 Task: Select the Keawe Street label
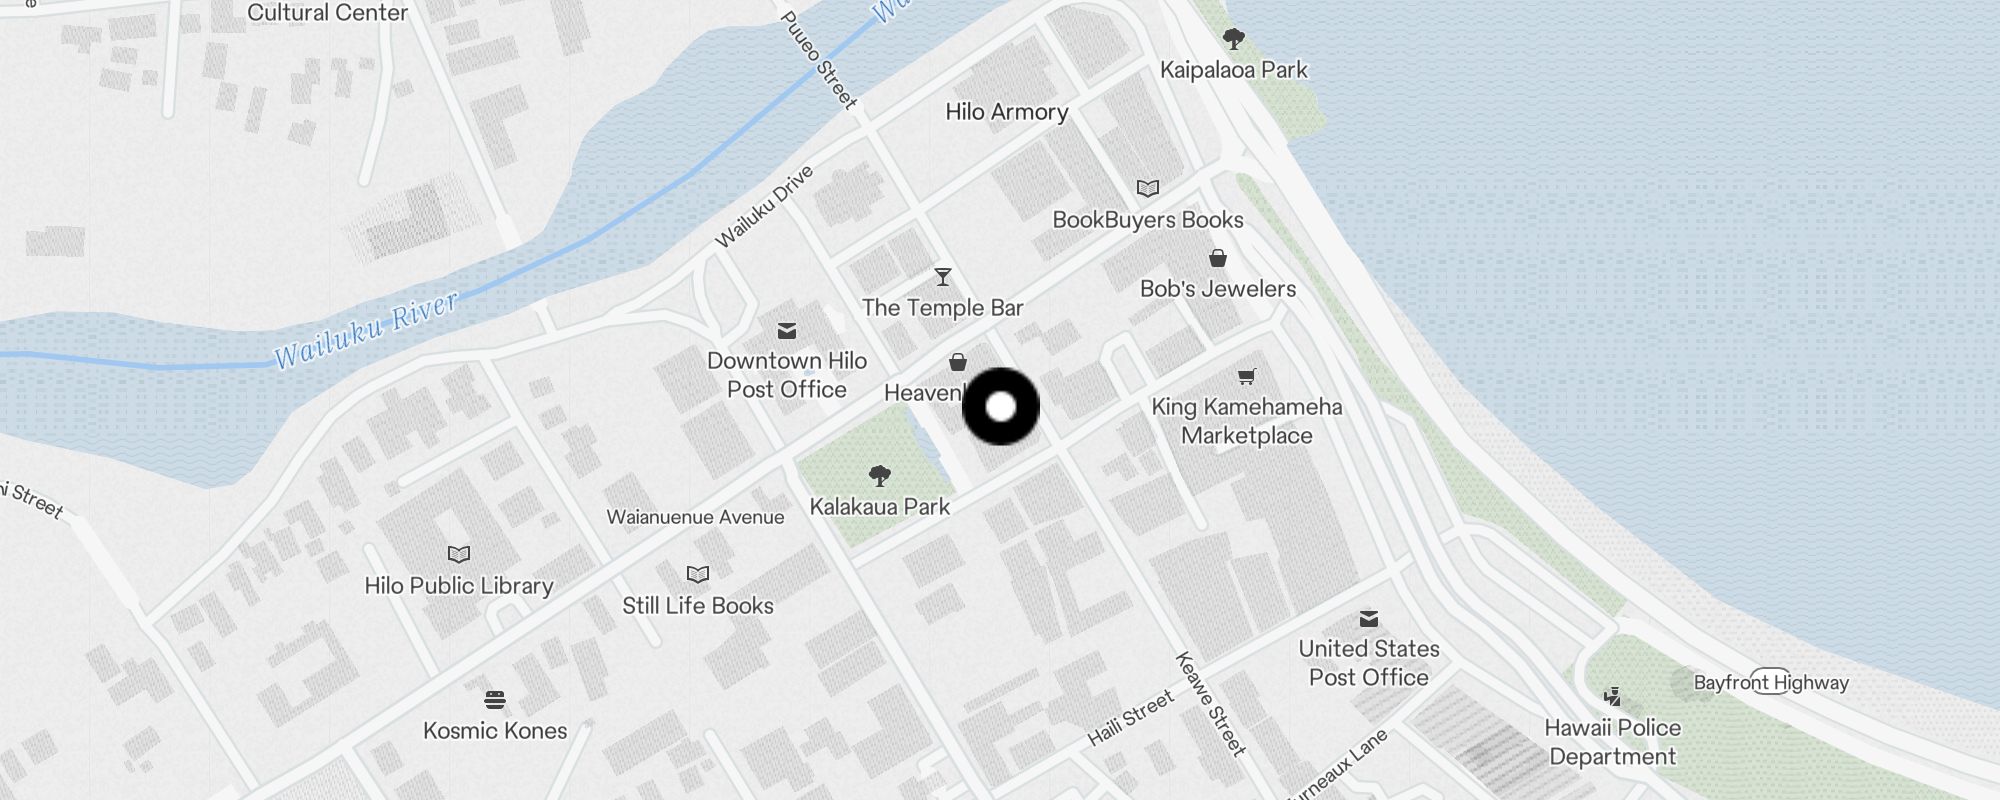click(x=1210, y=704)
